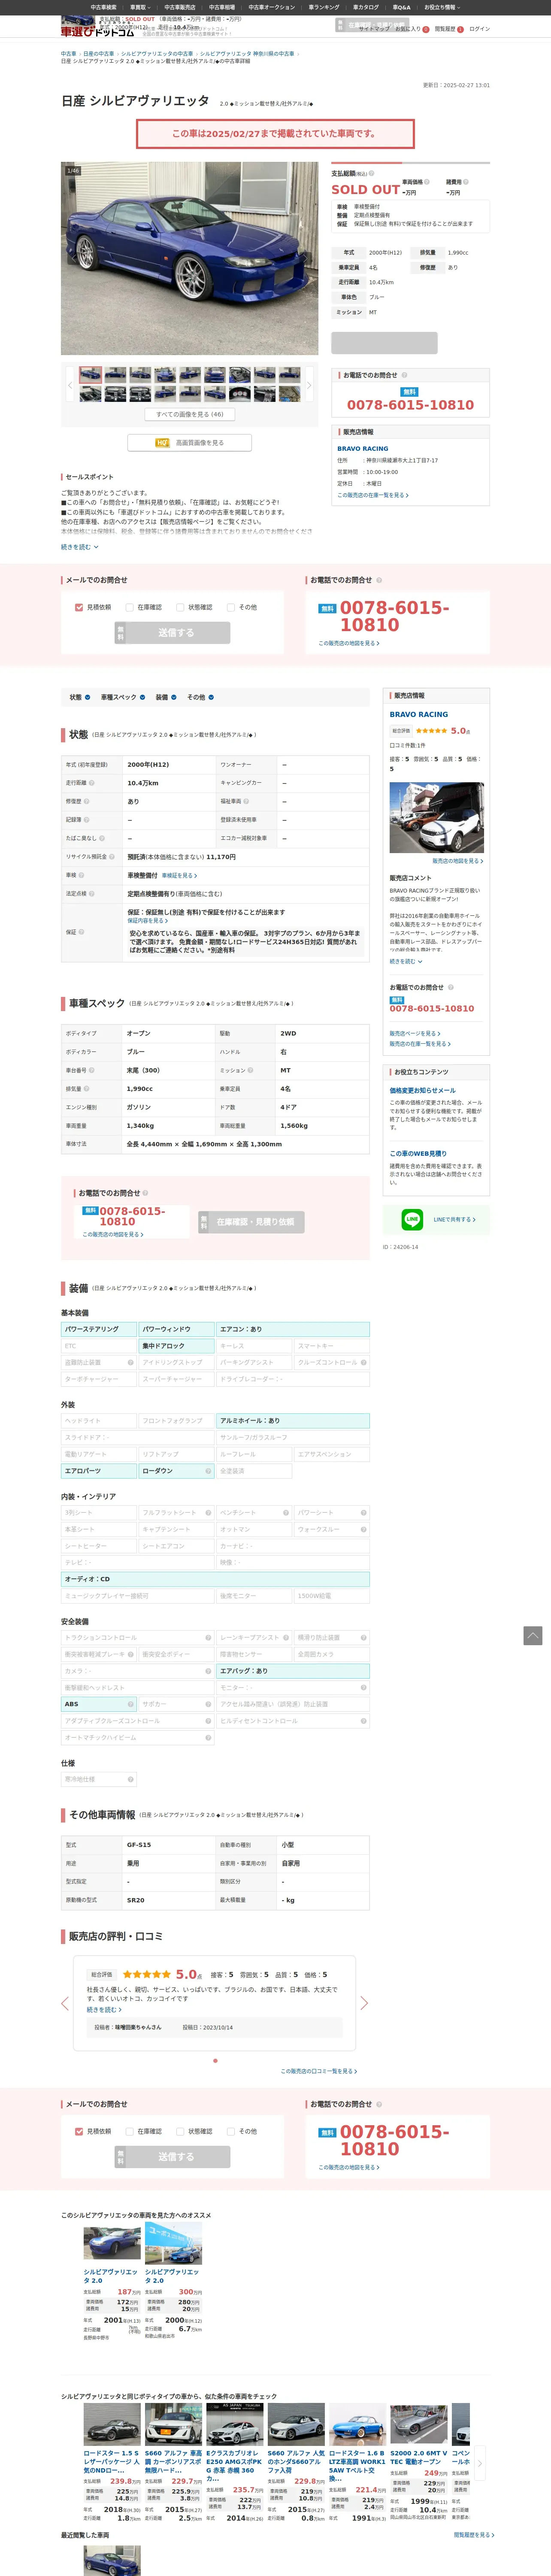Open この販売店の口コミ一覧を見る link
Image resolution: width=551 pixels, height=2576 pixels.
tap(319, 2071)
